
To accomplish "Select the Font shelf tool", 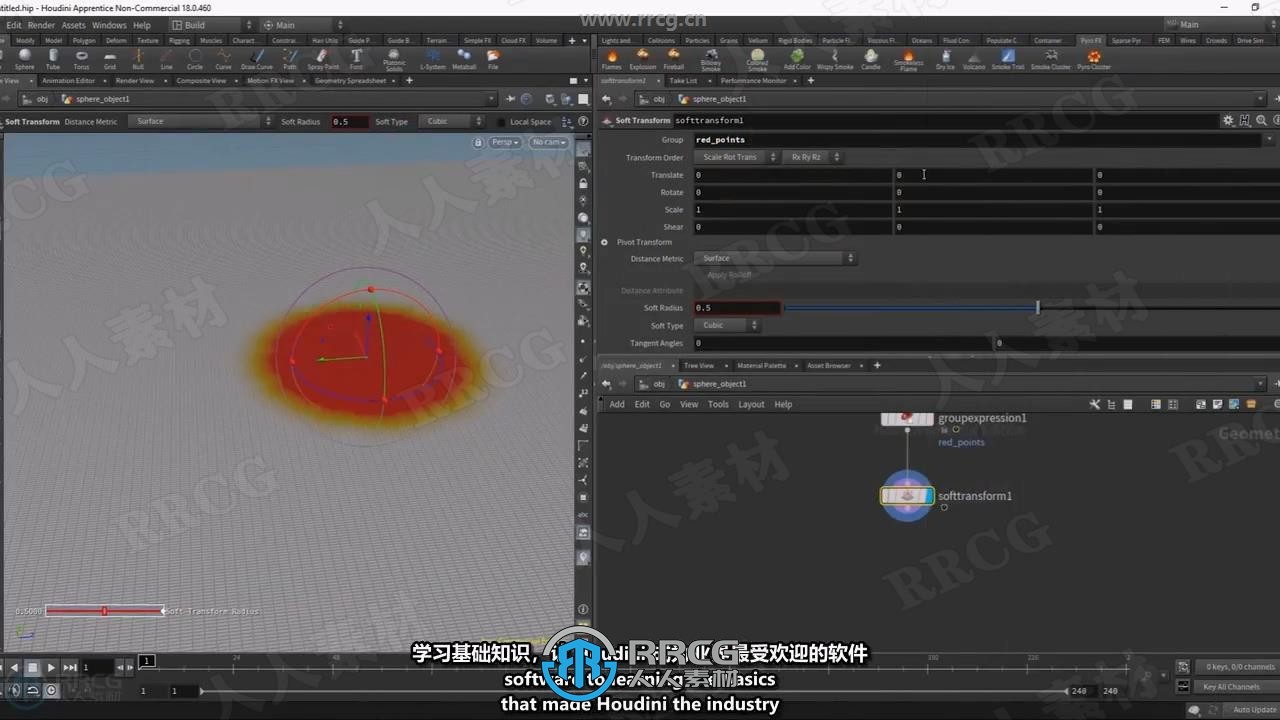I will coord(356,59).
